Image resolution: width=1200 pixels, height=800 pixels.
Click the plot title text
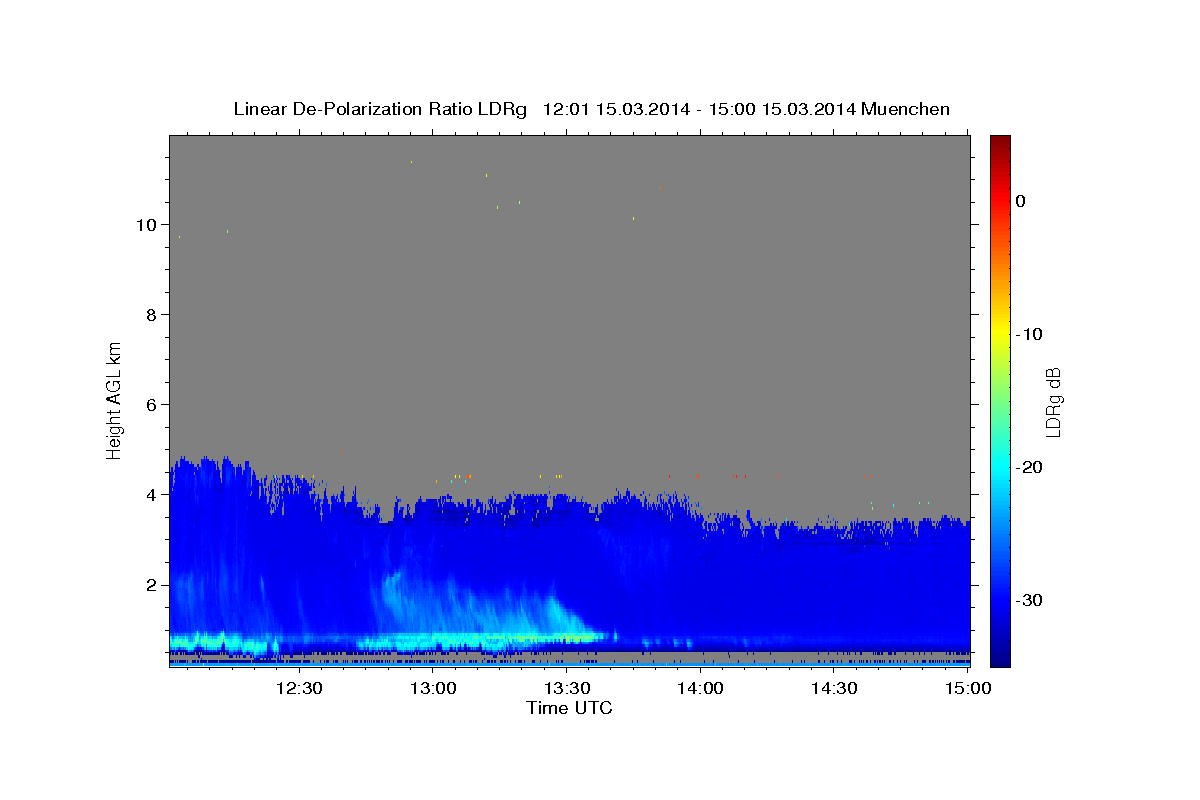tap(591, 109)
